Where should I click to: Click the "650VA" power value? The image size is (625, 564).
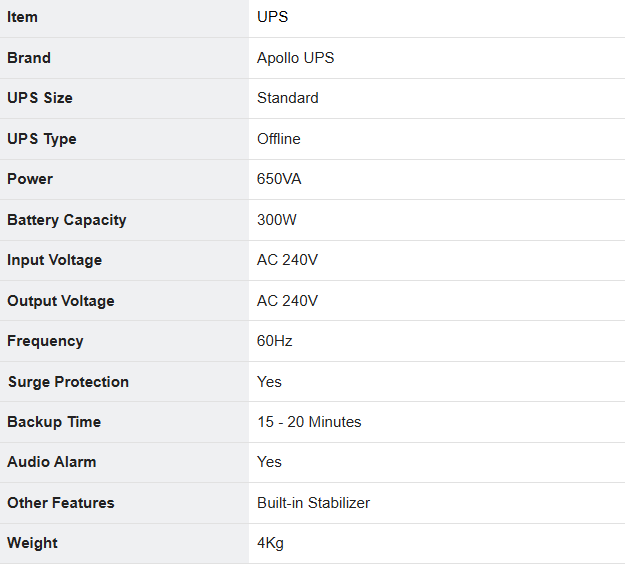[x=279, y=179]
